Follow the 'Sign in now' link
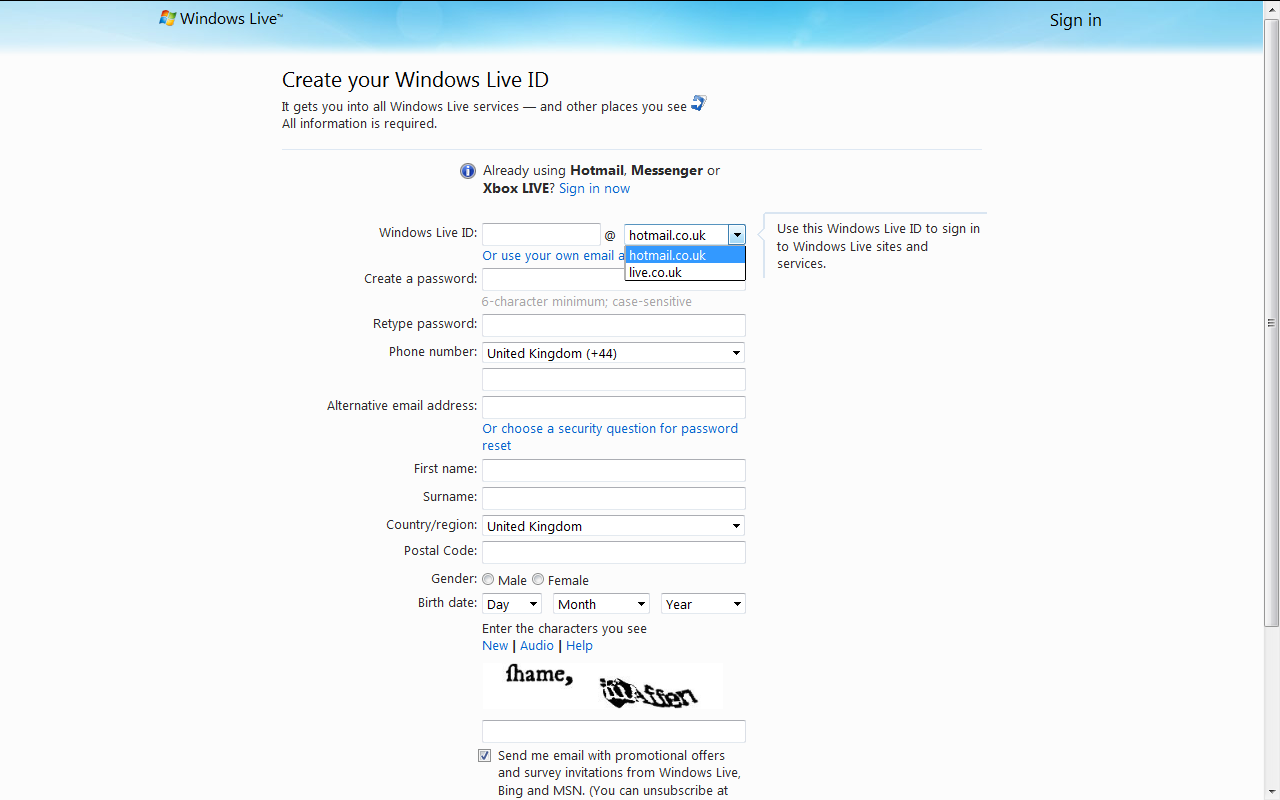The width and height of the screenshot is (1280, 800). click(594, 188)
